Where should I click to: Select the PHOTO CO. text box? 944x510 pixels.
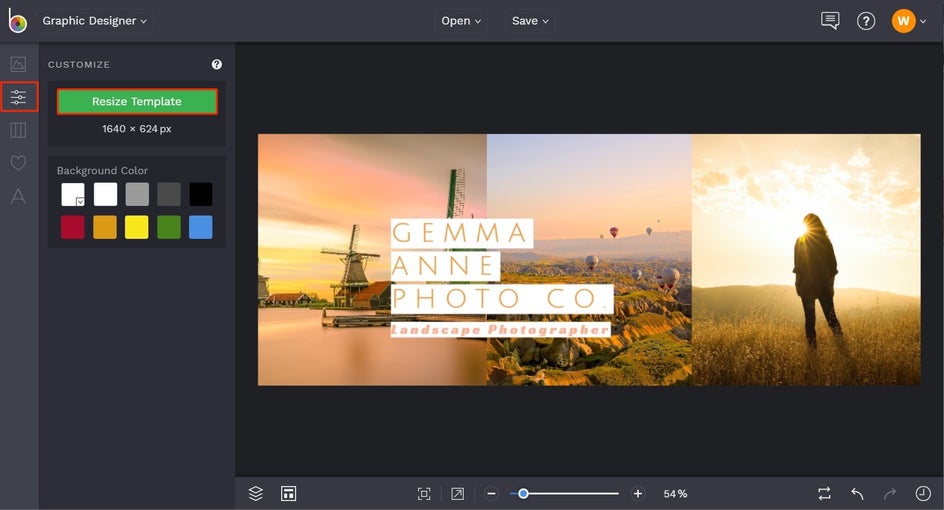point(502,298)
